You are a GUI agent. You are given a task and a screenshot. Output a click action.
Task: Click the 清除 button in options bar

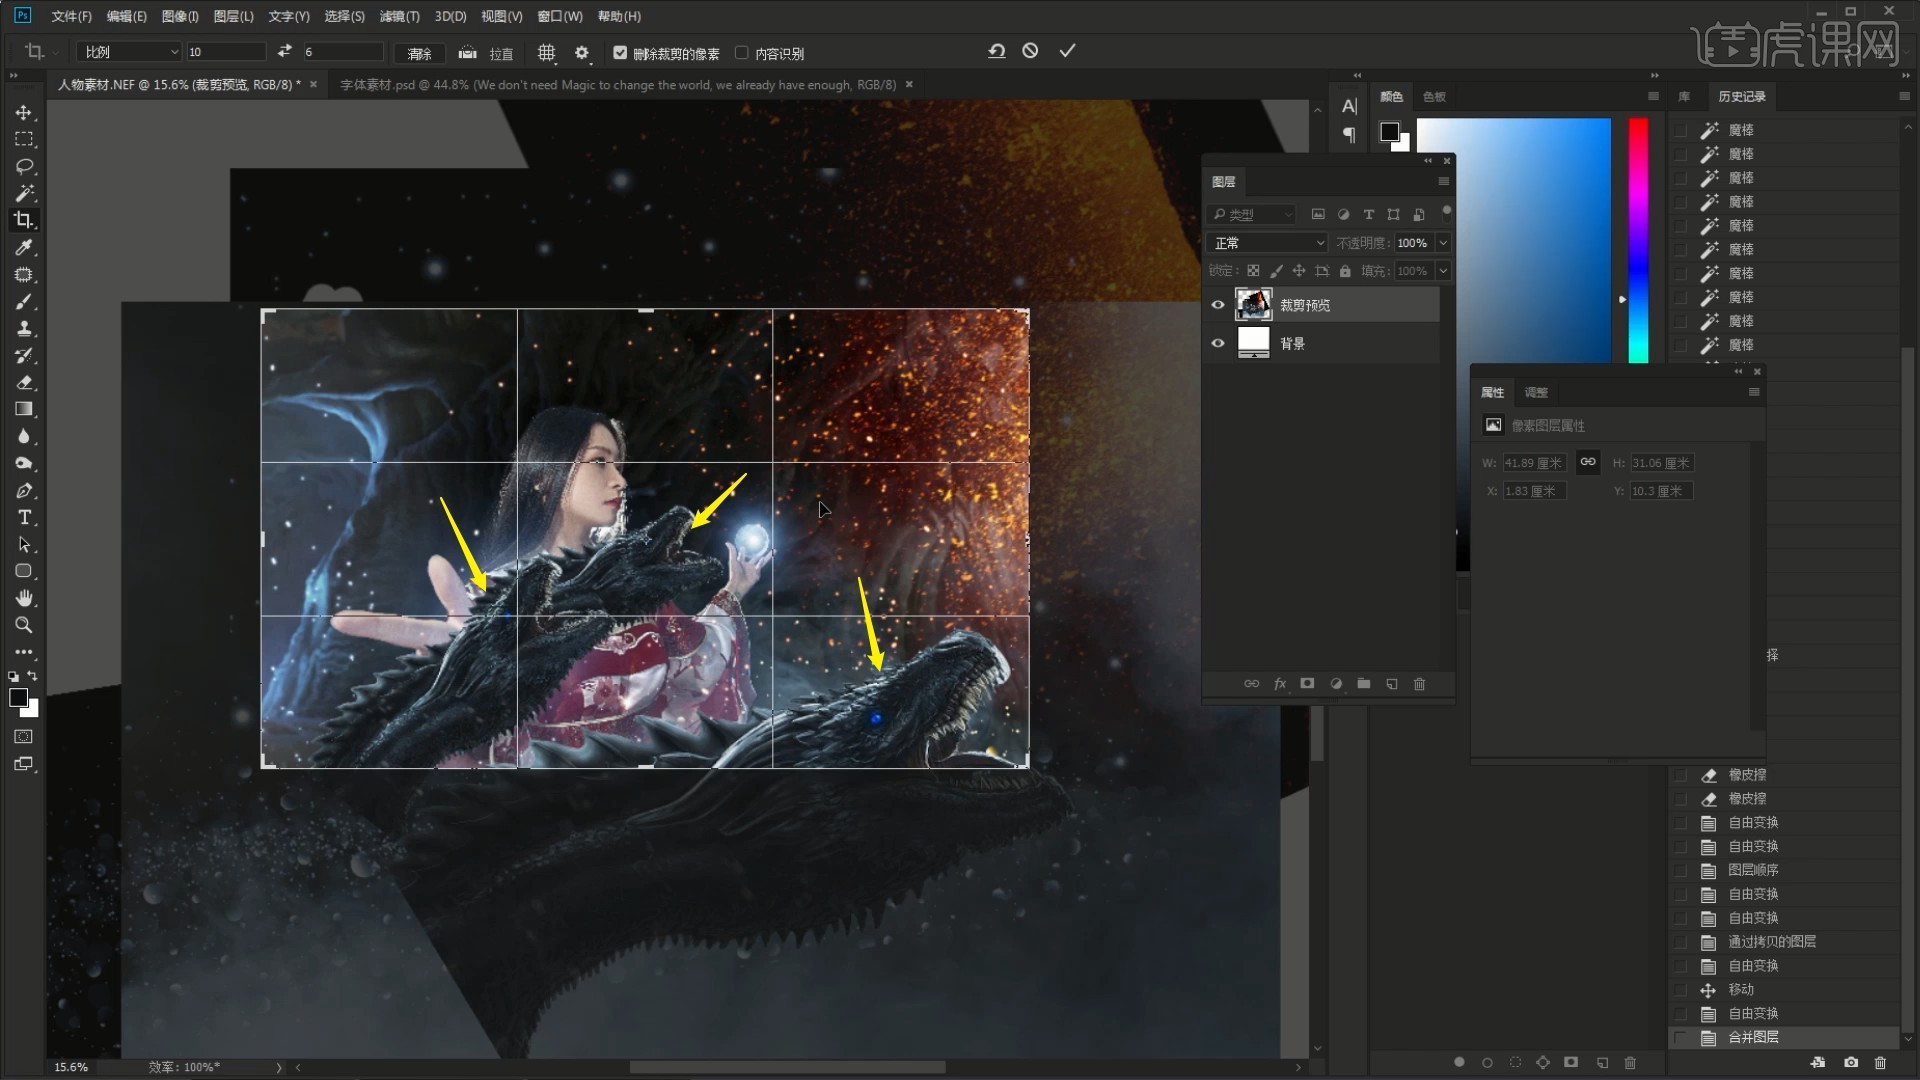pos(420,53)
